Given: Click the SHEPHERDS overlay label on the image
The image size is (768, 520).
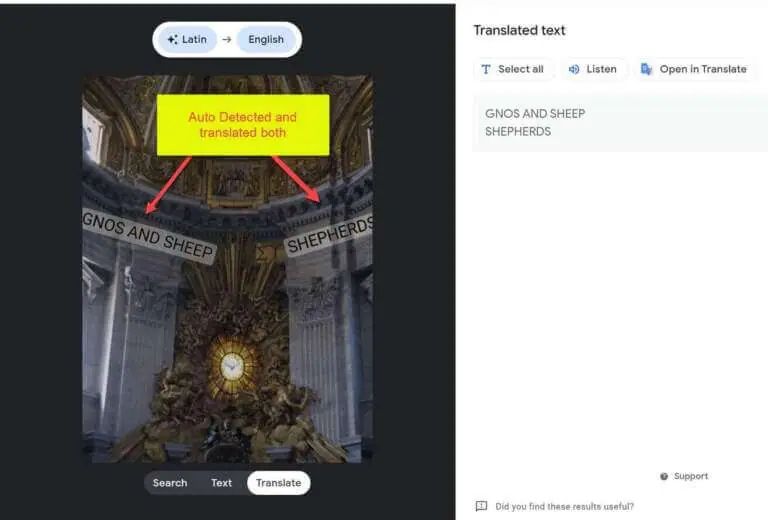Looking at the screenshot, I should 329,235.
